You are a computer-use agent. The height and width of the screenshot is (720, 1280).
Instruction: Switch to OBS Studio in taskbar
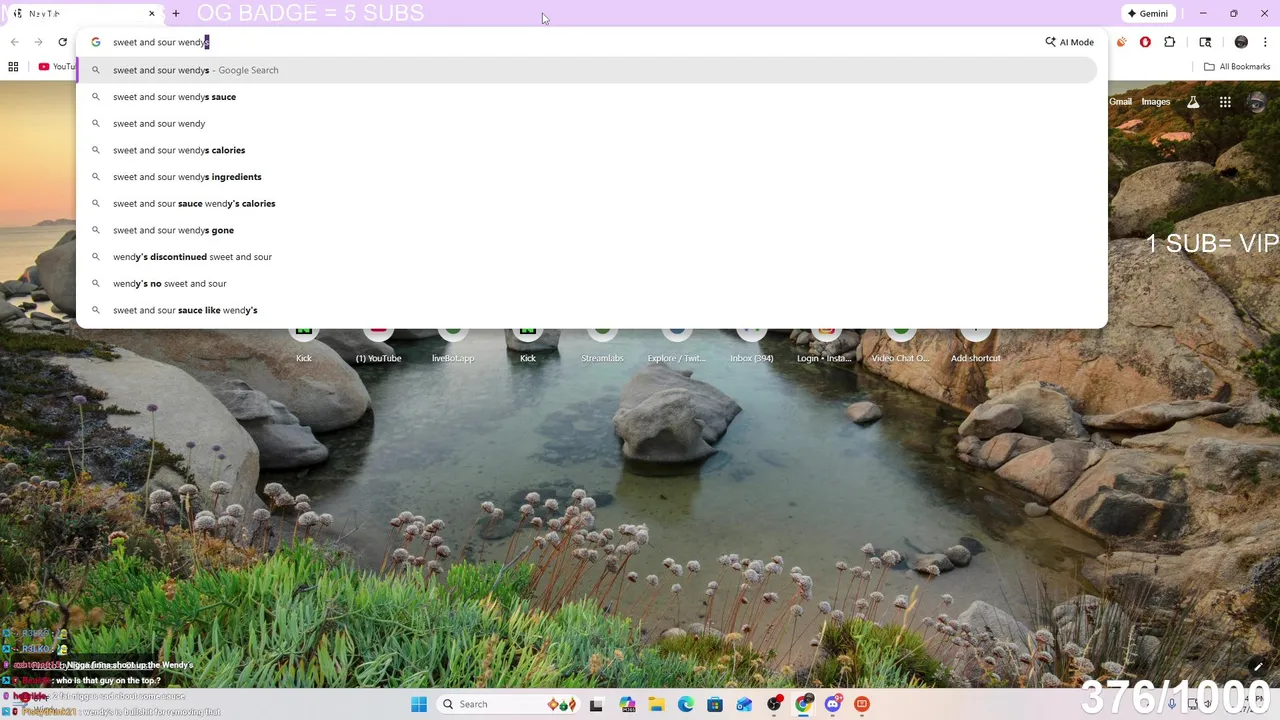(x=774, y=704)
